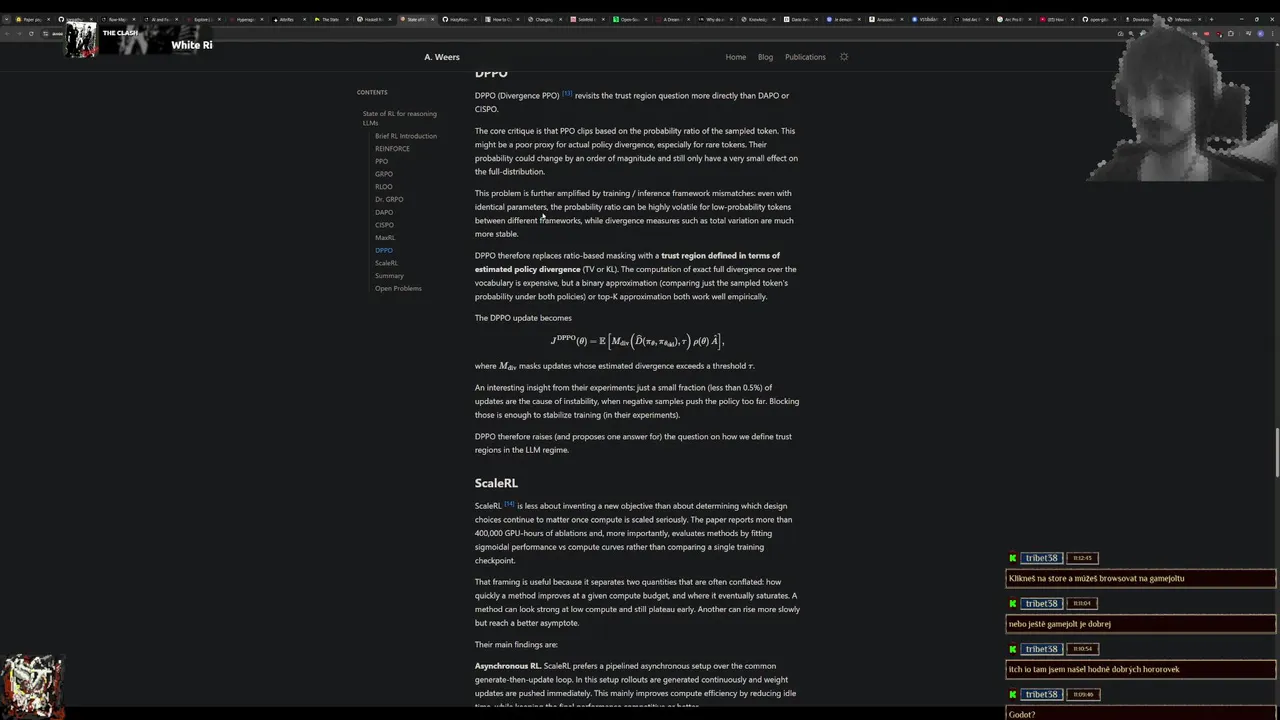This screenshot has width=1280, height=720.
Task: Close the 'Hypermap' browser tab
Action: [x=262, y=19]
